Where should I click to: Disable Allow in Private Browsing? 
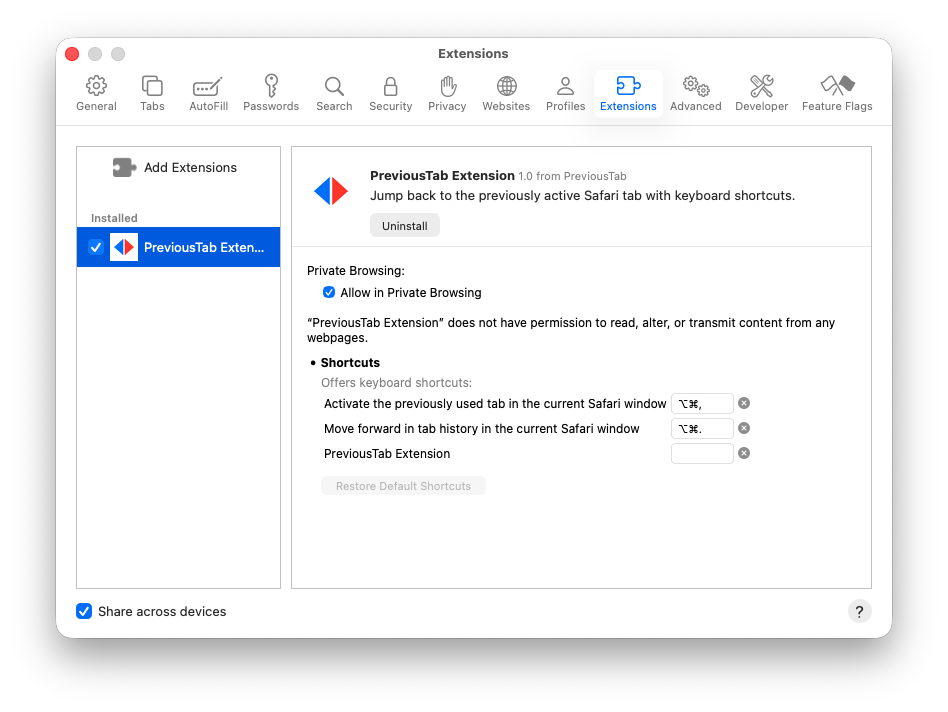pos(329,292)
